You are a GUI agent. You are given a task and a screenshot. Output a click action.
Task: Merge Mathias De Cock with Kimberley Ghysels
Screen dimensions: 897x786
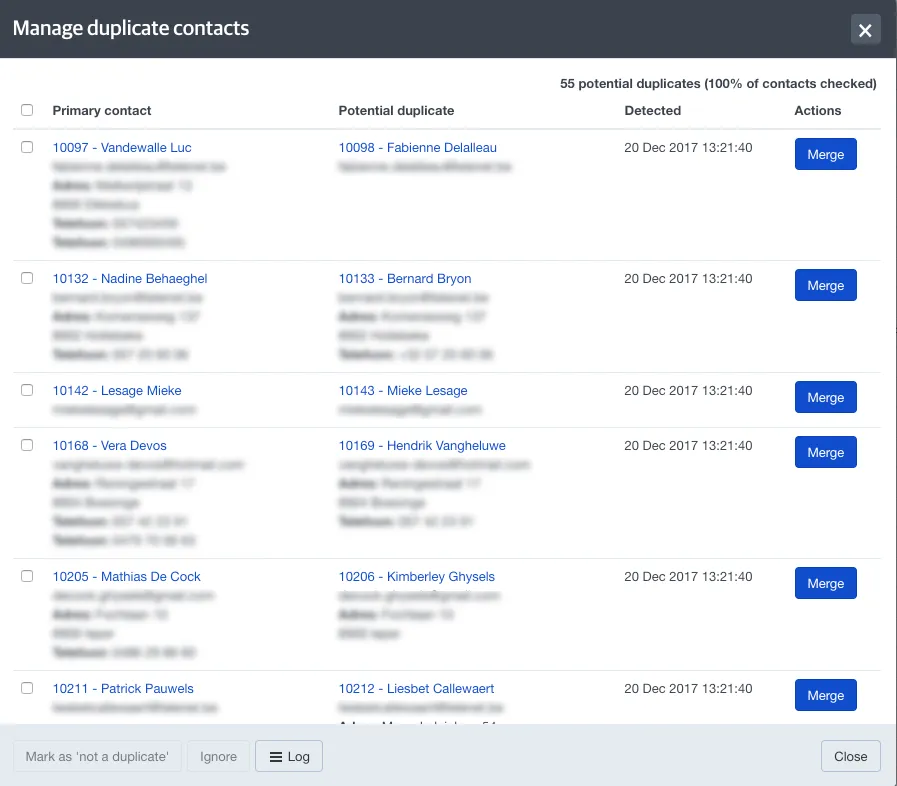[825, 583]
